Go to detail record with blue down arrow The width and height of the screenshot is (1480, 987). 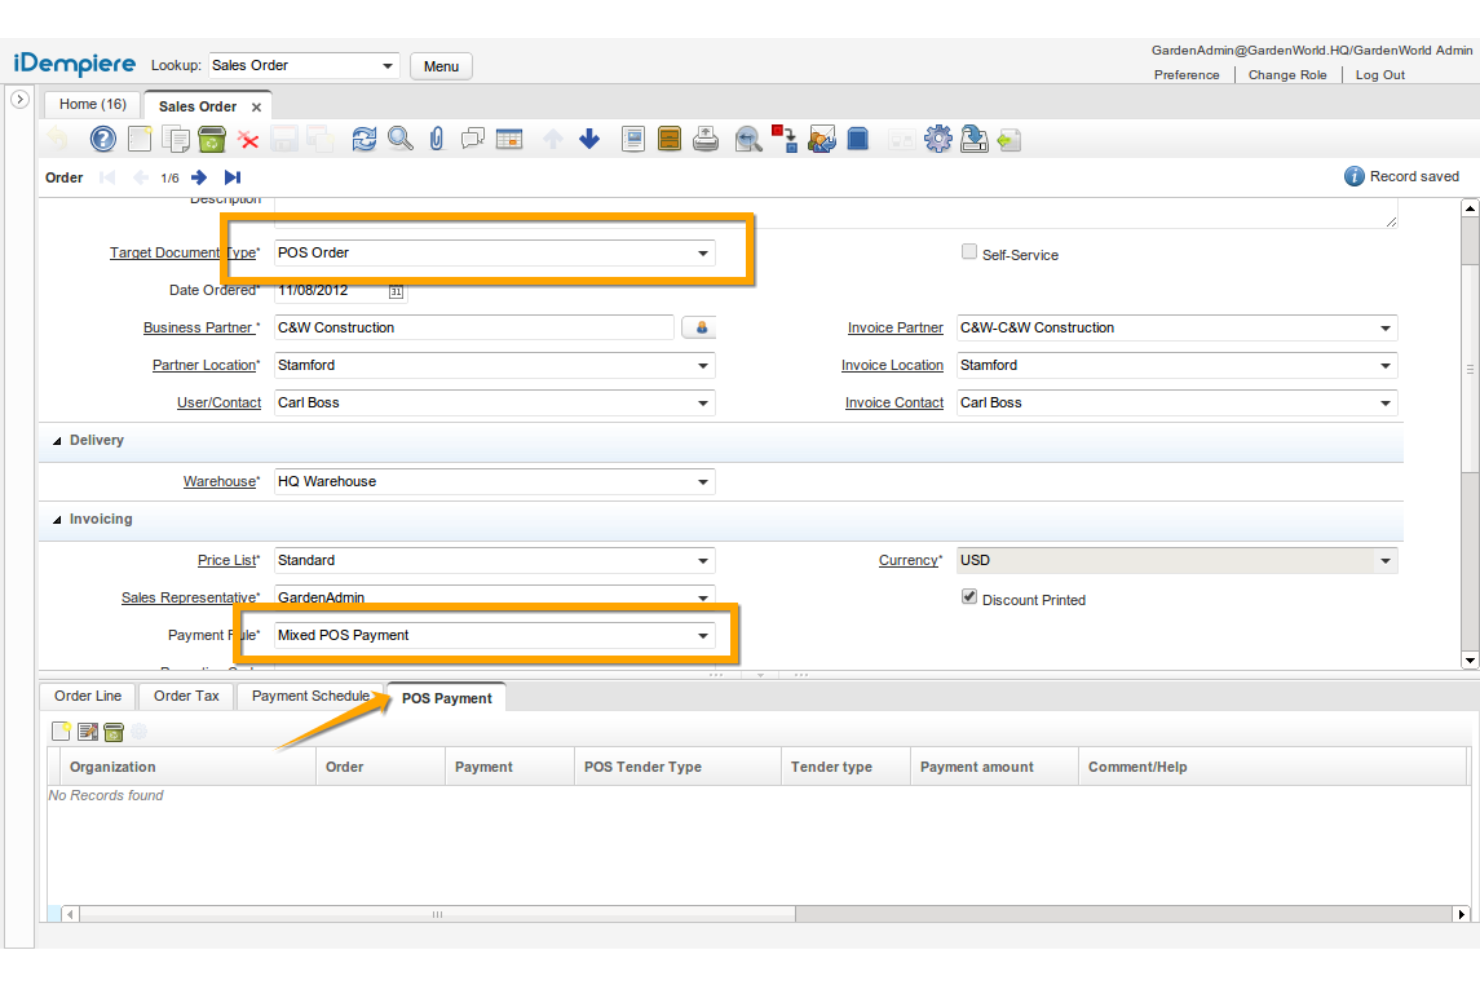589,139
